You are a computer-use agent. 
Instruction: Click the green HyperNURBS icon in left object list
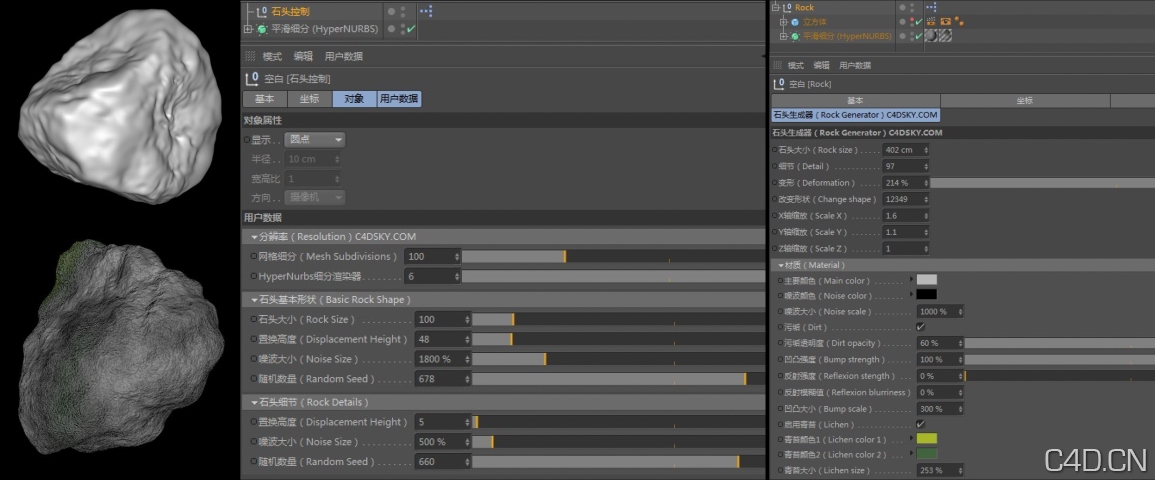[262, 29]
